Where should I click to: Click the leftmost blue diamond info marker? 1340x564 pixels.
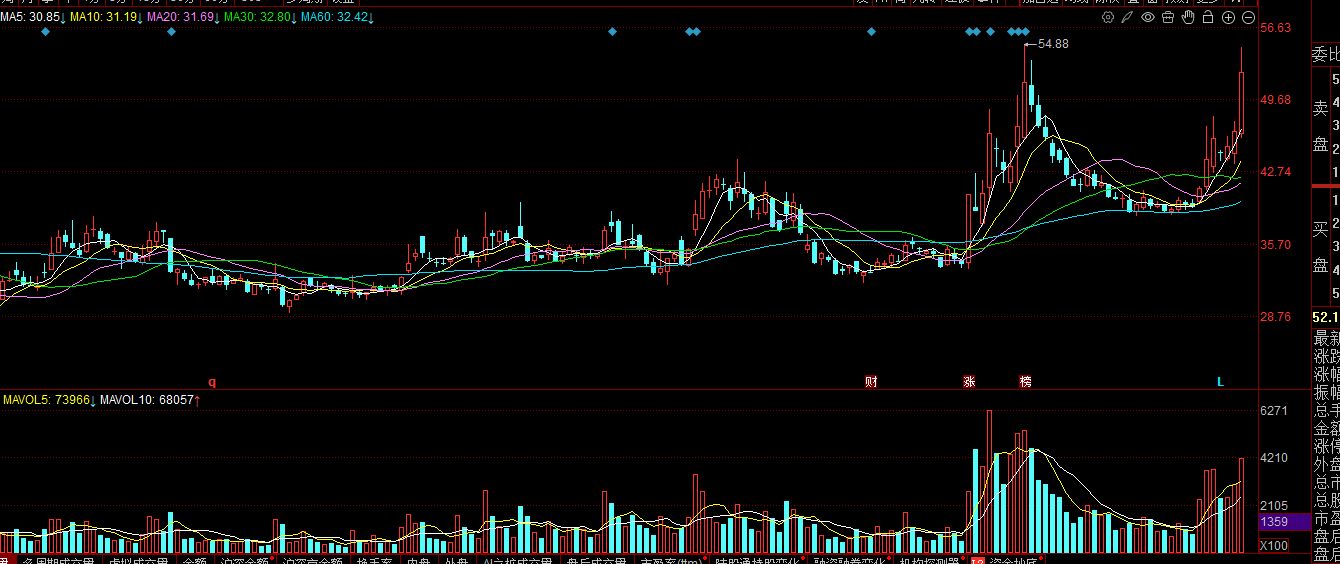(x=45, y=32)
